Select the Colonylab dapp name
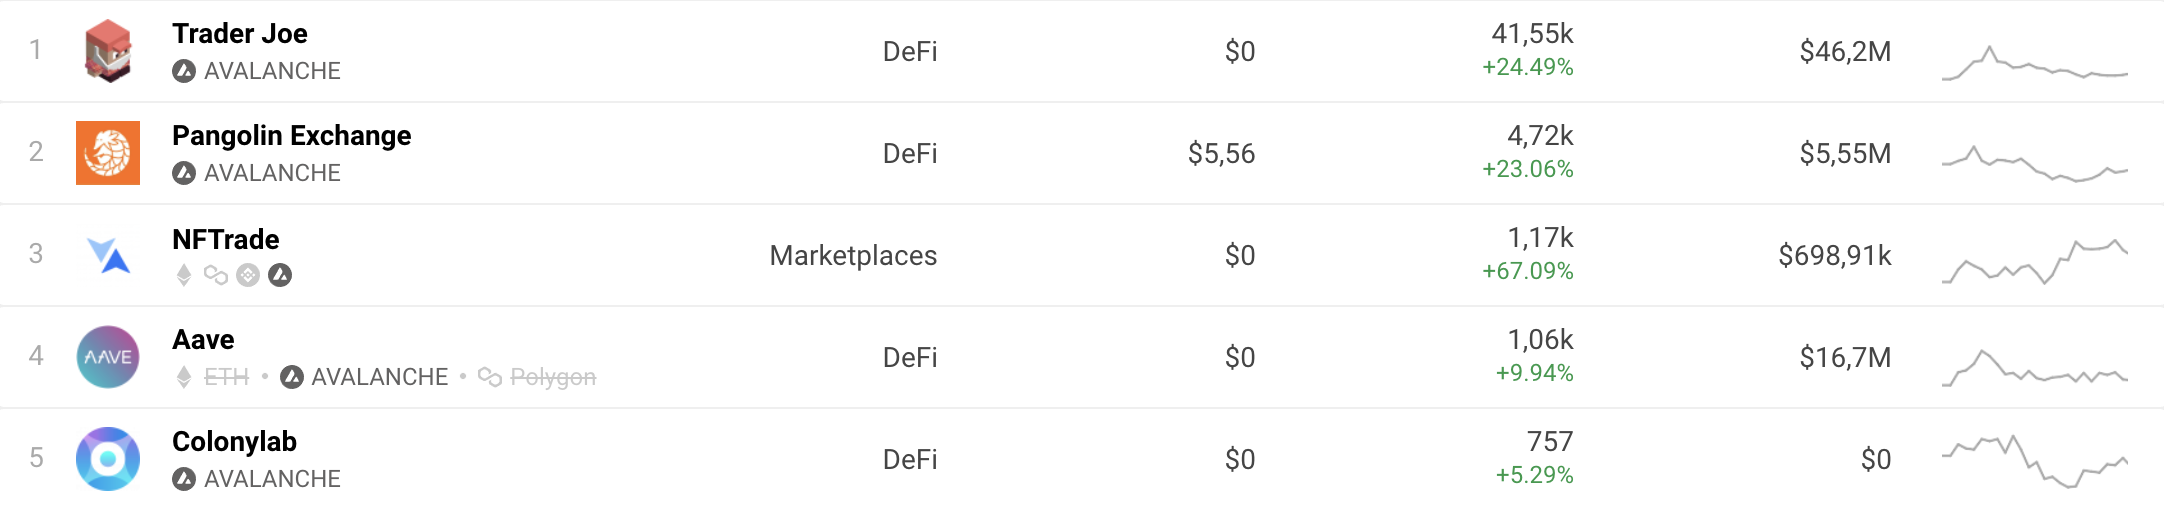Screen dimensions: 2164x507 click(x=234, y=442)
